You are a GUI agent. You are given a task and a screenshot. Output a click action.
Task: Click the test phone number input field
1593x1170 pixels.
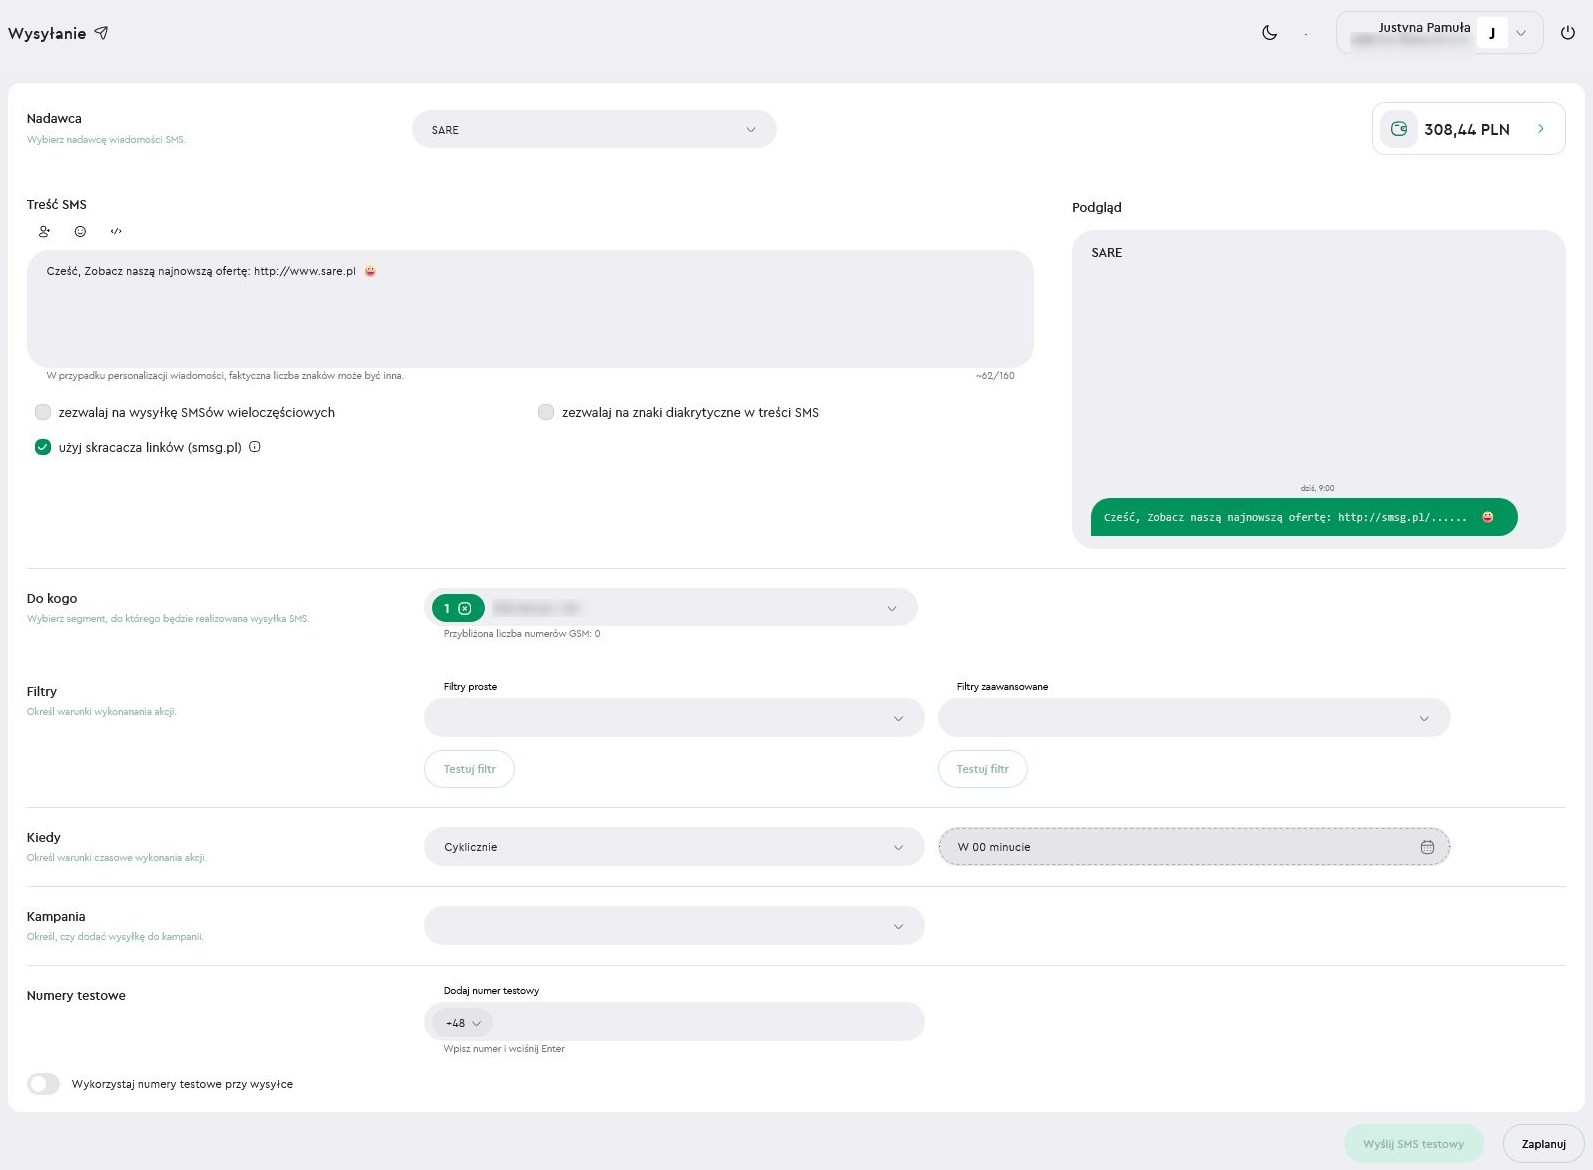click(705, 1023)
